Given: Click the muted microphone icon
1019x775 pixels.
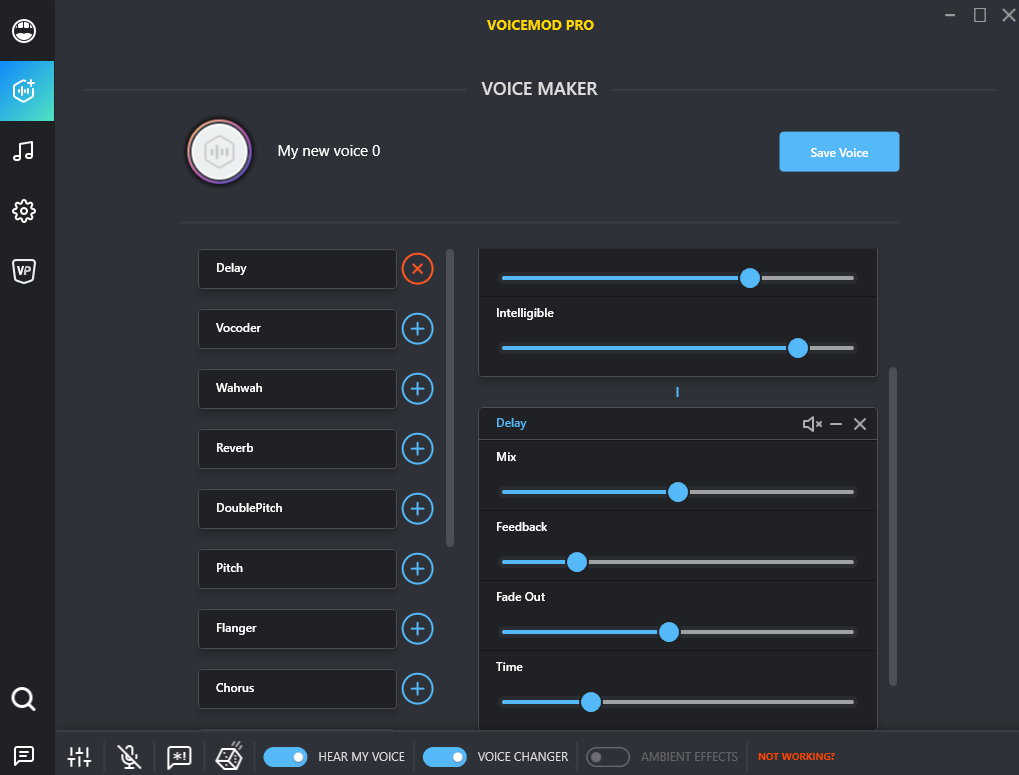Looking at the screenshot, I should (129, 756).
